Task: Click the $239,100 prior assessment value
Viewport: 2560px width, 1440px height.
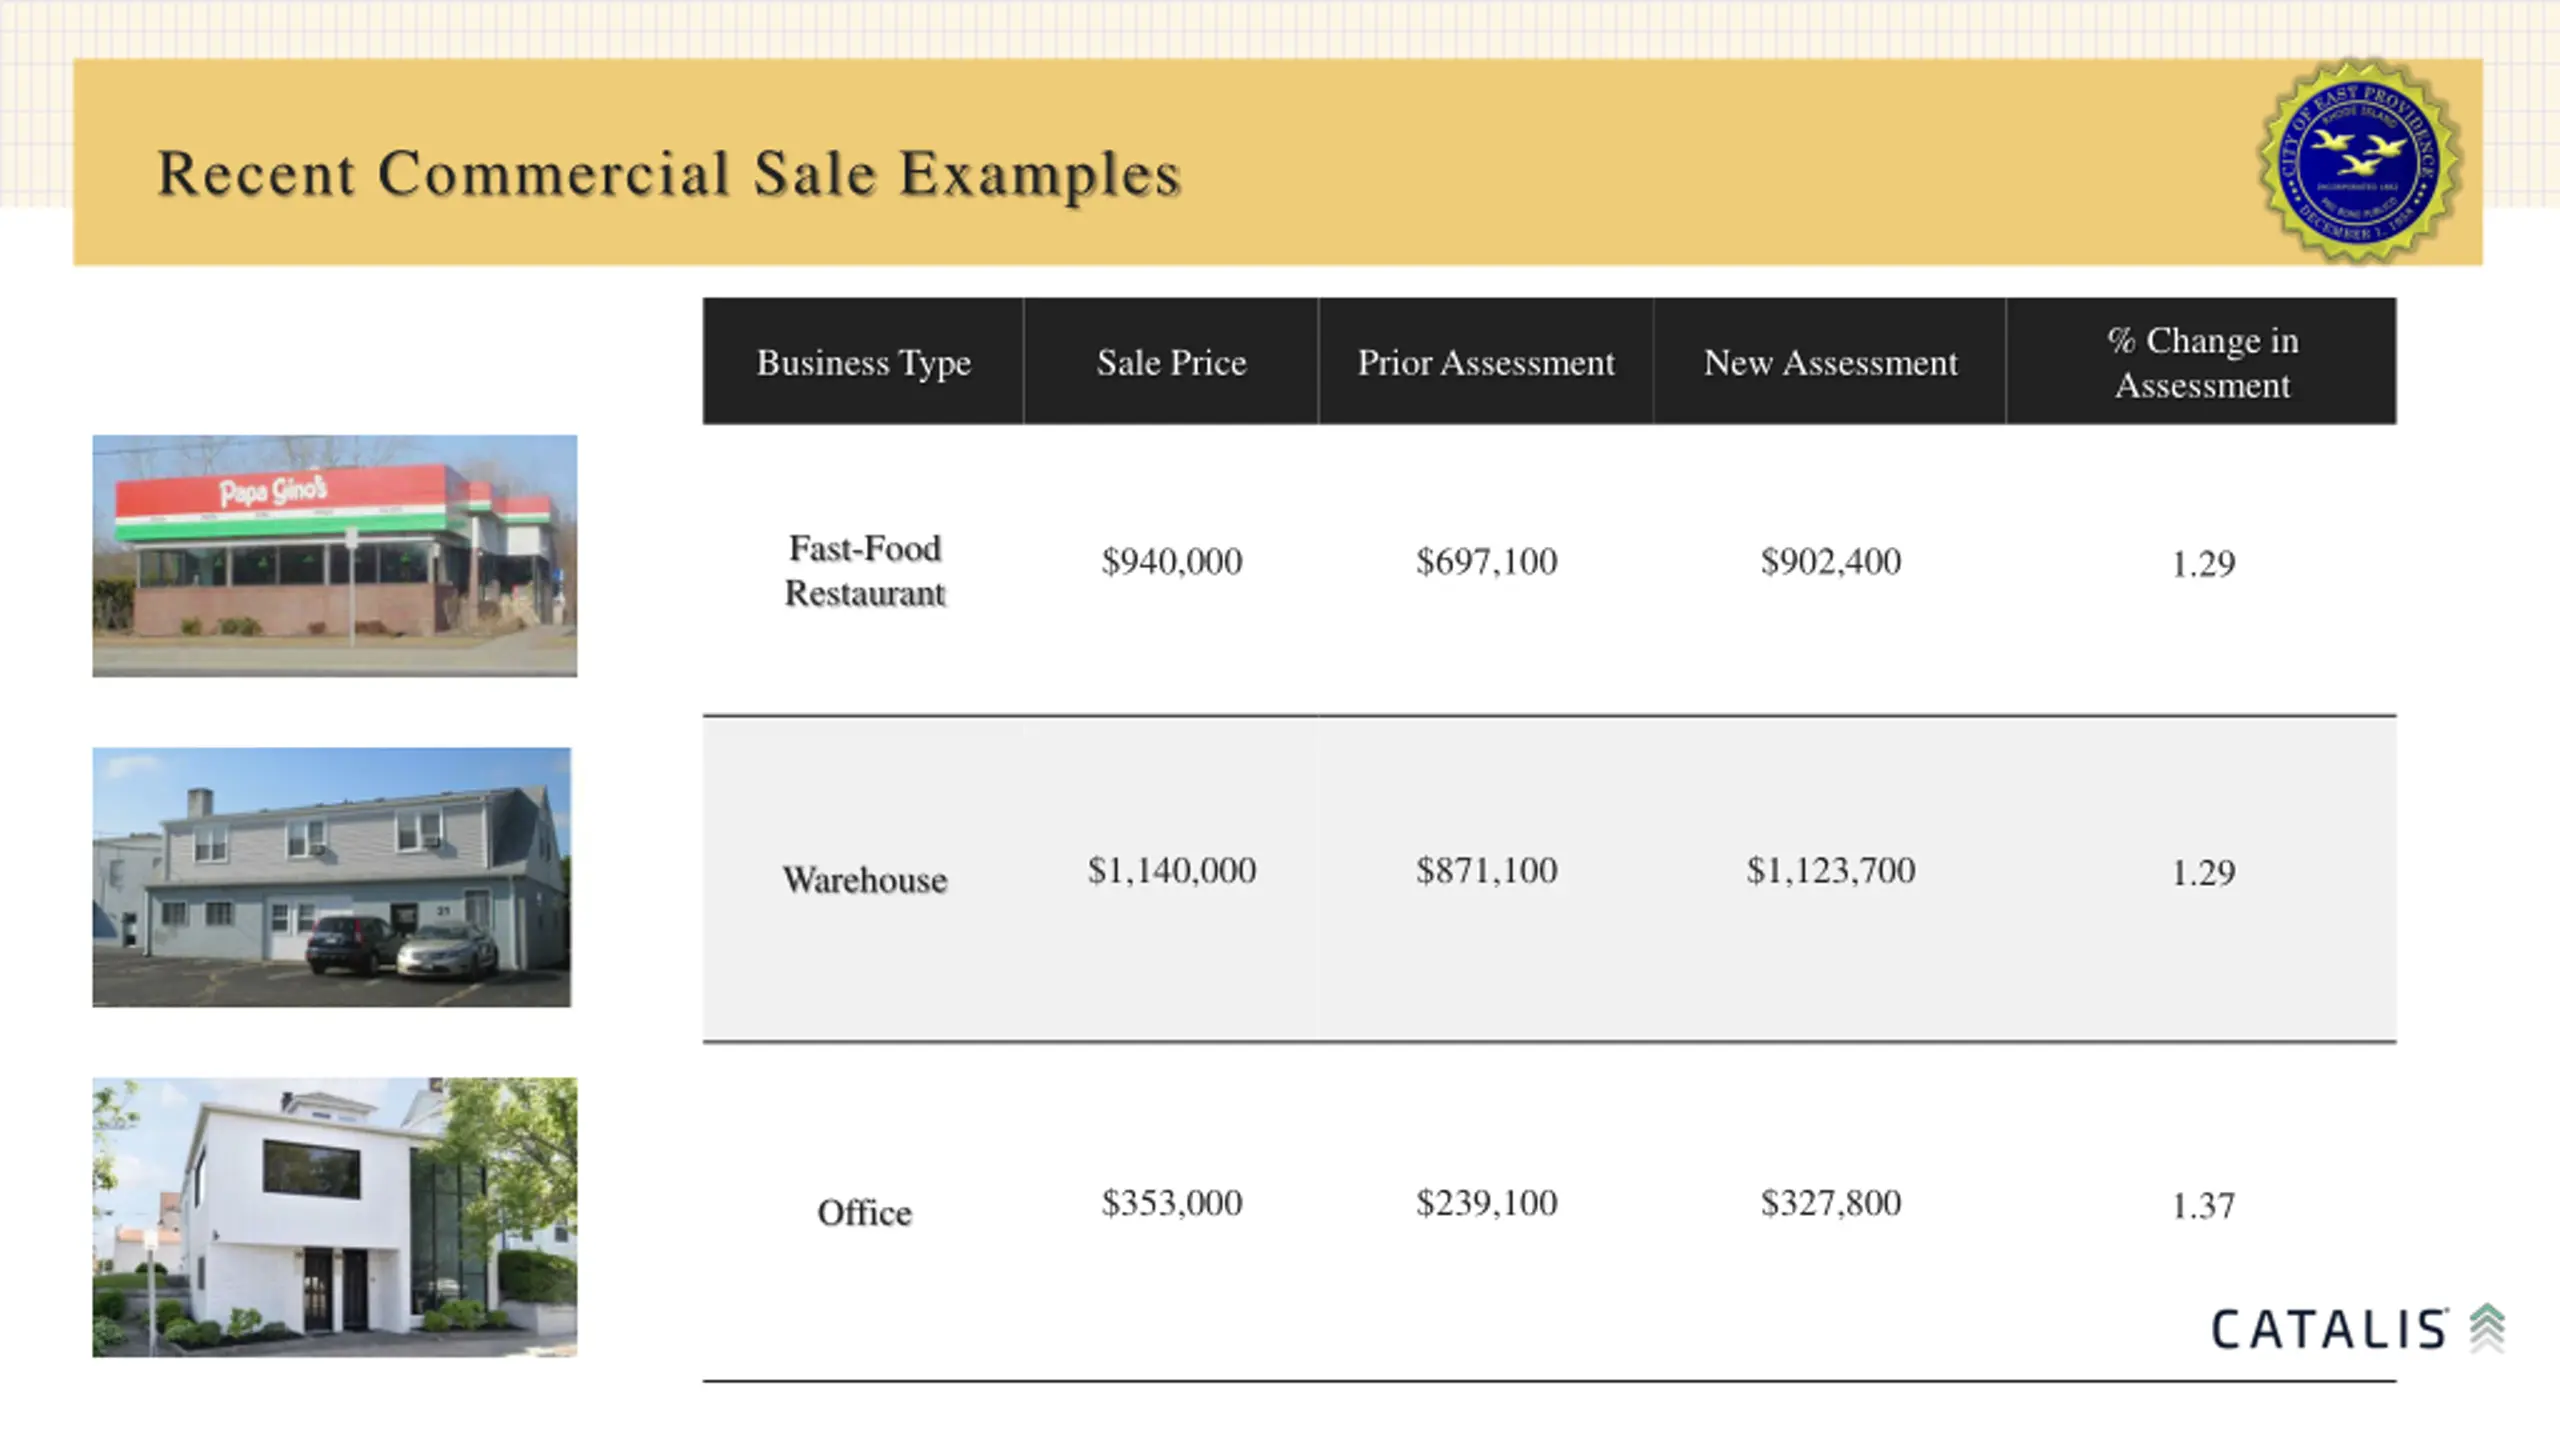Action: tap(1486, 1202)
